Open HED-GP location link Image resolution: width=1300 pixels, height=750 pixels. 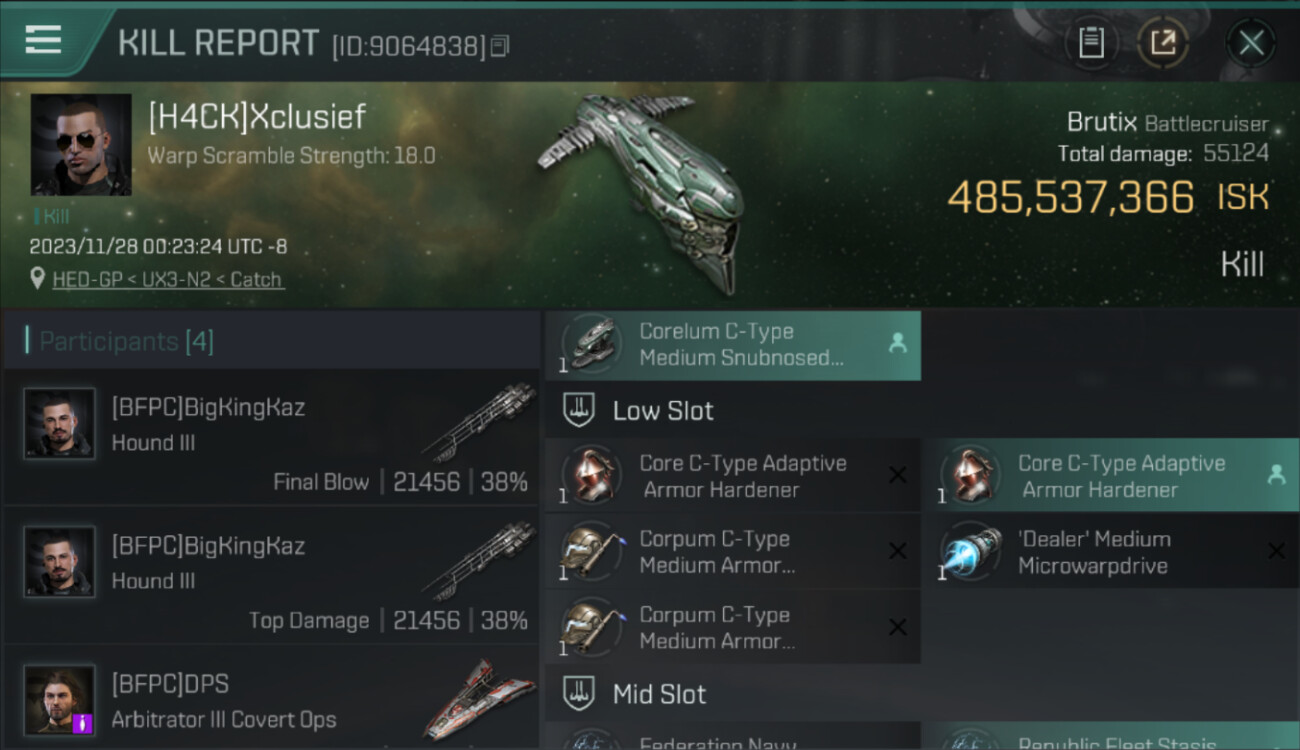pyautogui.click(x=168, y=280)
